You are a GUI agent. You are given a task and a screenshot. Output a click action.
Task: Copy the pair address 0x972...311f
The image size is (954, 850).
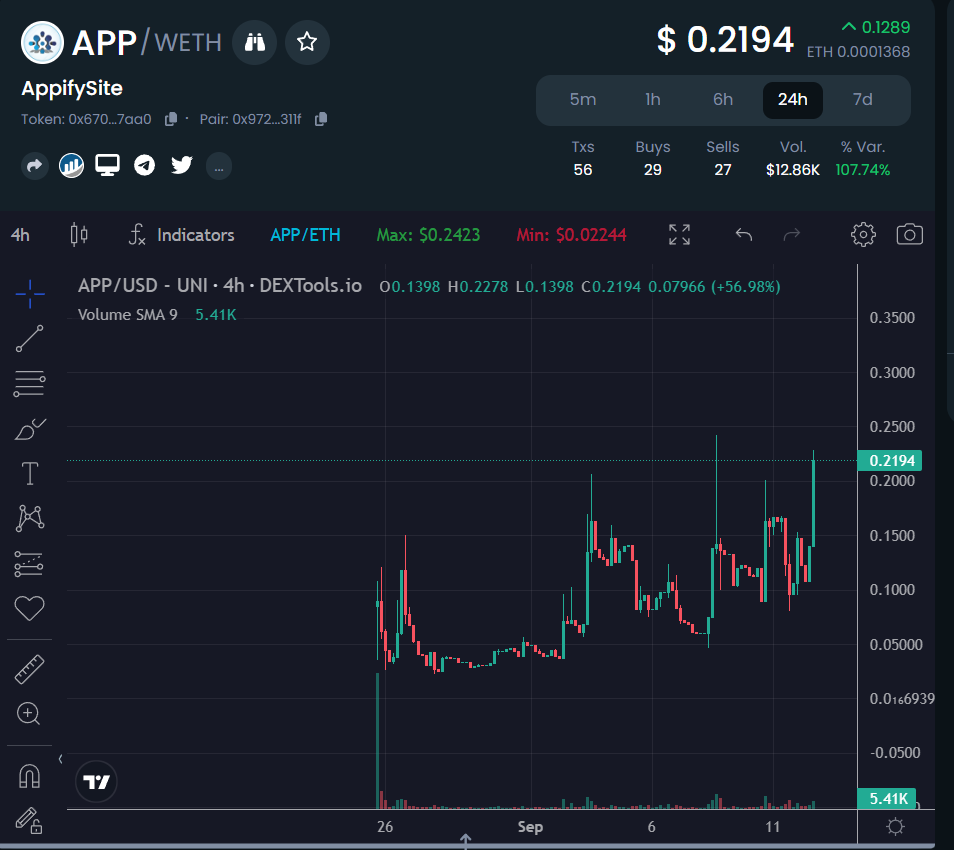321,119
